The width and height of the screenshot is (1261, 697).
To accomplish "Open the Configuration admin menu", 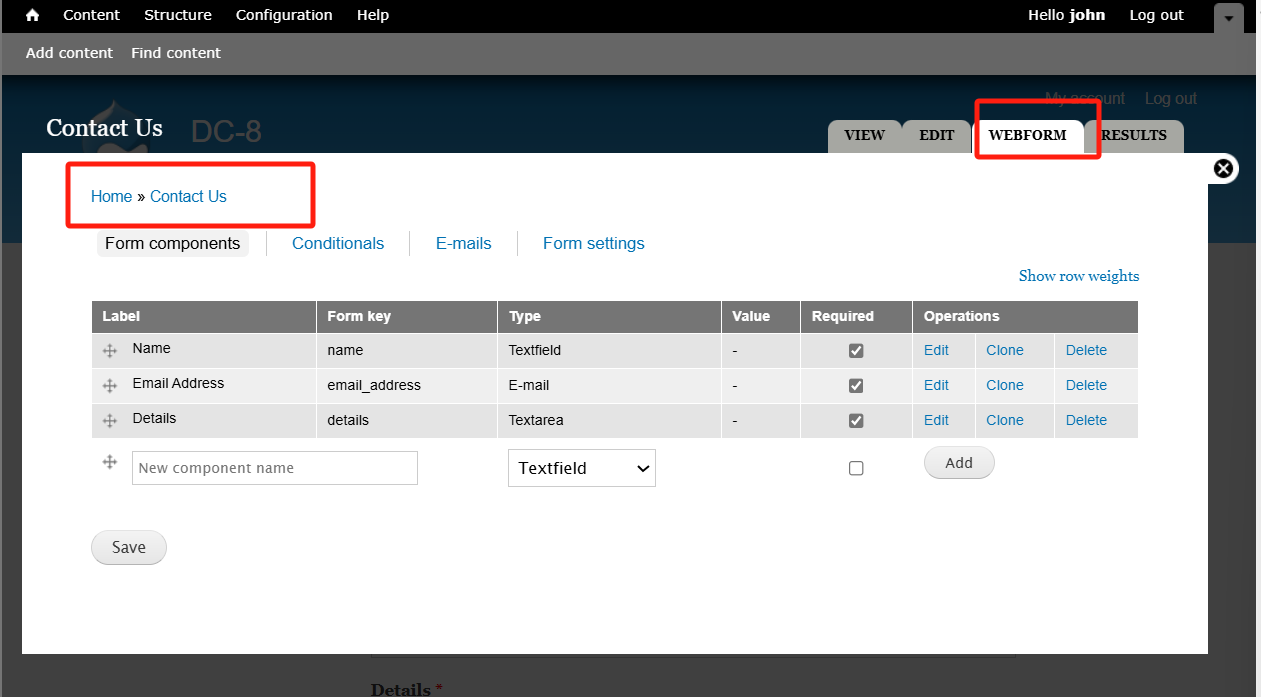I will pyautogui.click(x=284, y=15).
